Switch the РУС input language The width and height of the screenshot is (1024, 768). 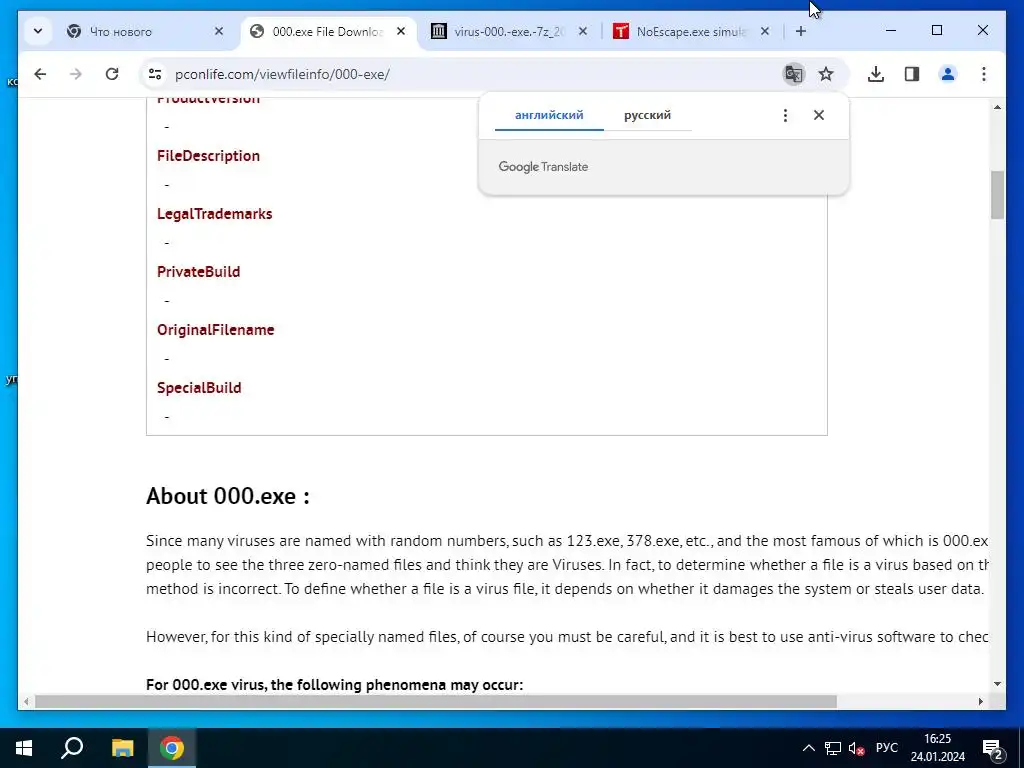pos(887,748)
